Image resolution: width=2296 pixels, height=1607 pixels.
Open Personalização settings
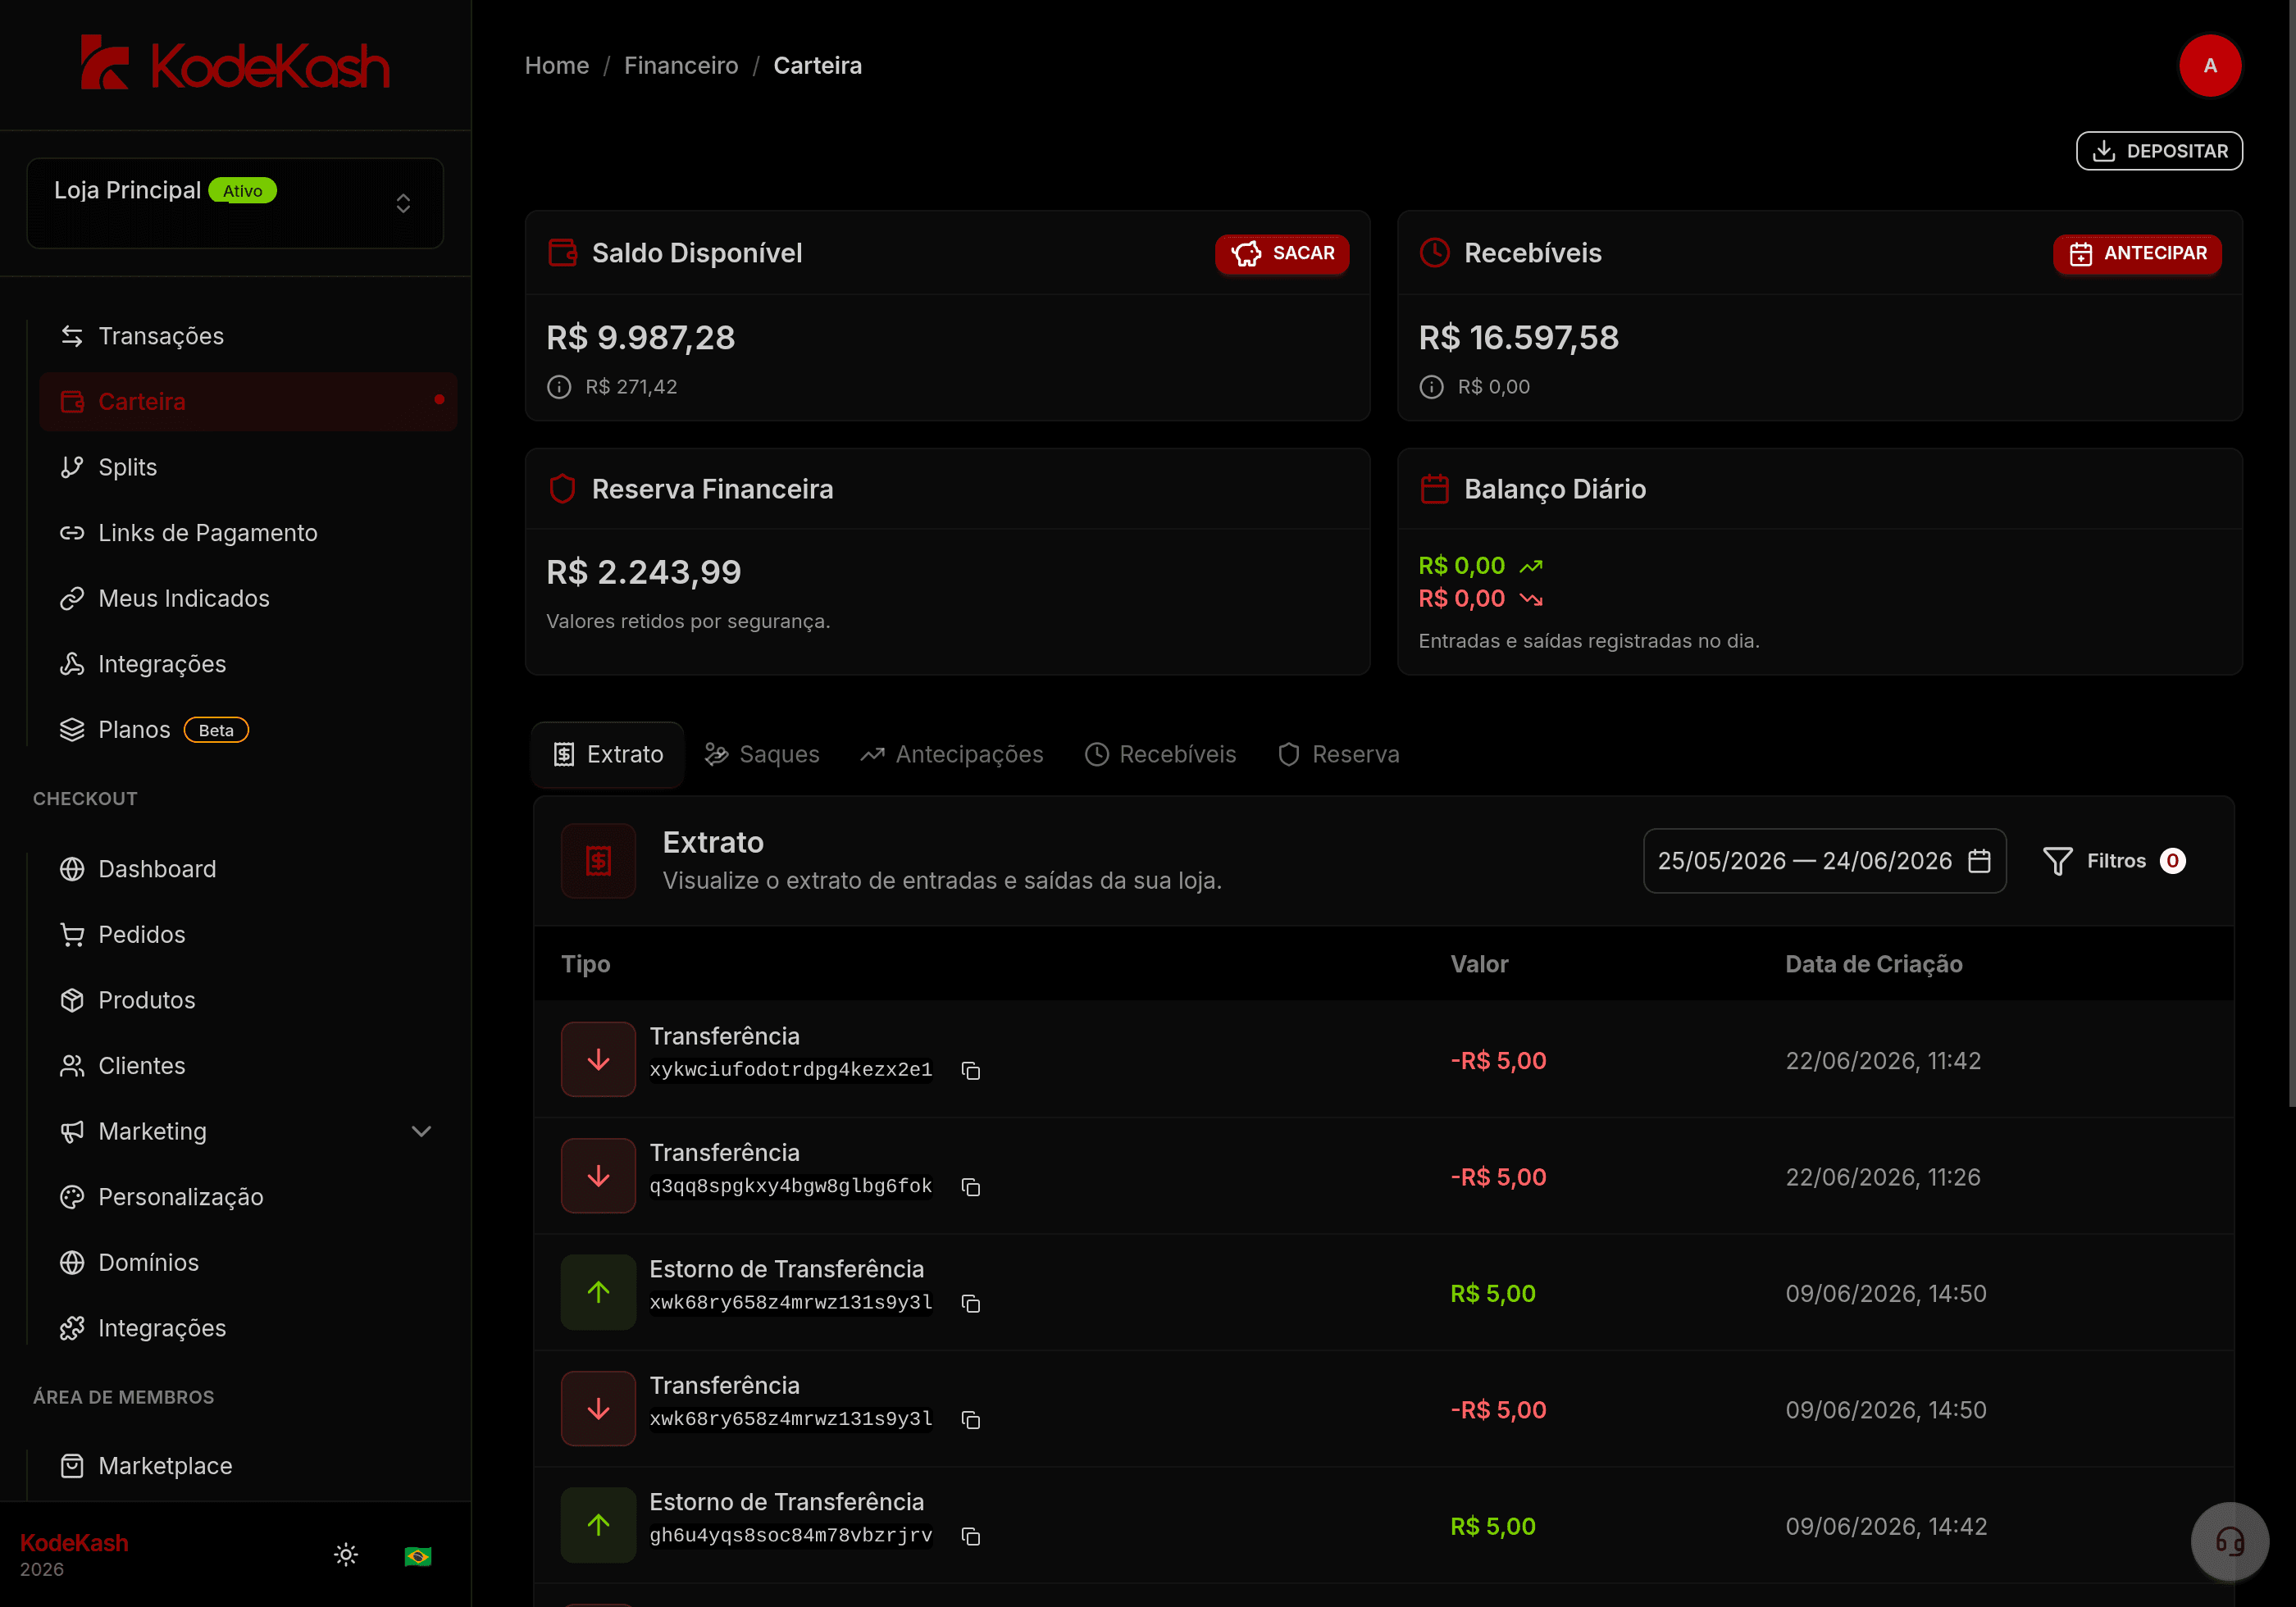coord(248,1197)
